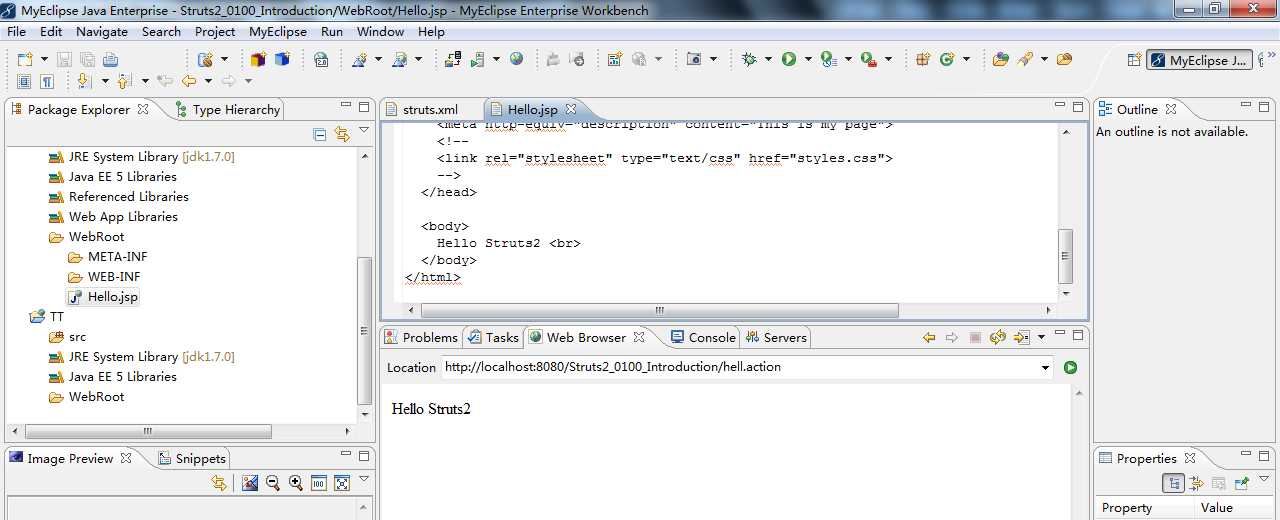Open the Back history dropdown arrow in main toolbar
Screen dimensions: 1280x520
[208, 81]
